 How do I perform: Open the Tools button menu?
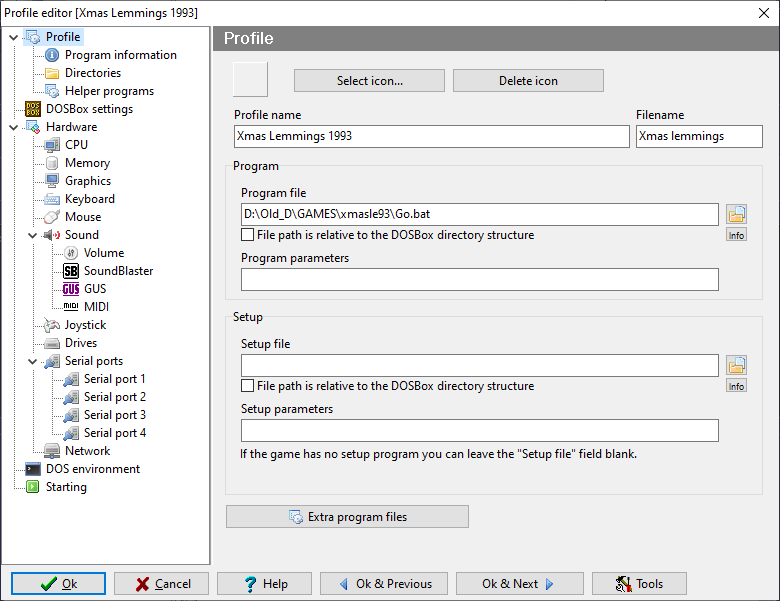point(639,584)
